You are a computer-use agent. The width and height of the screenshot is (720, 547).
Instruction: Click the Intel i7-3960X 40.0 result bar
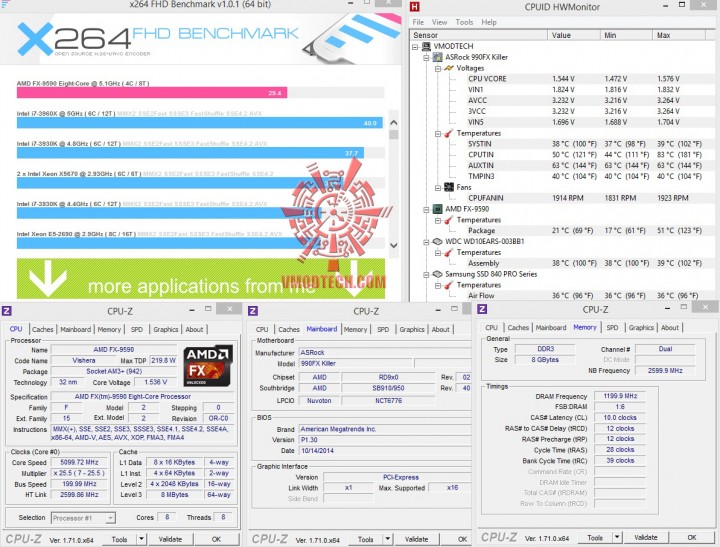200,123
